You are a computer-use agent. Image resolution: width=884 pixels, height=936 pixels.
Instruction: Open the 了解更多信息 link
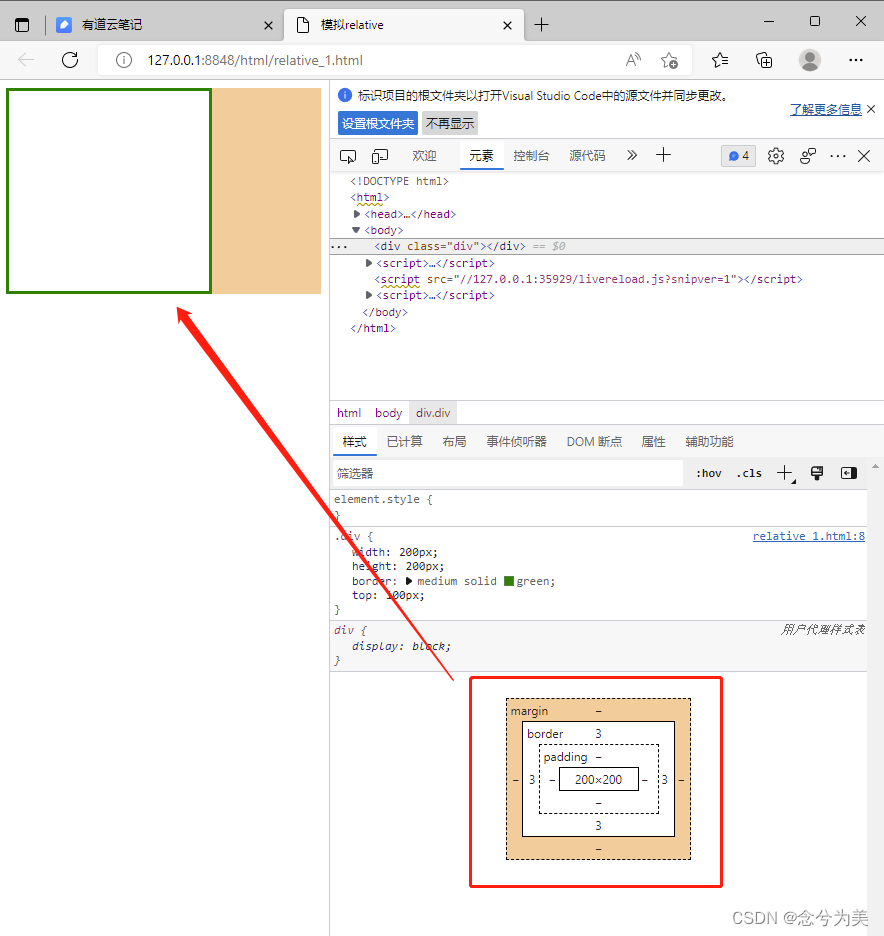tap(826, 110)
